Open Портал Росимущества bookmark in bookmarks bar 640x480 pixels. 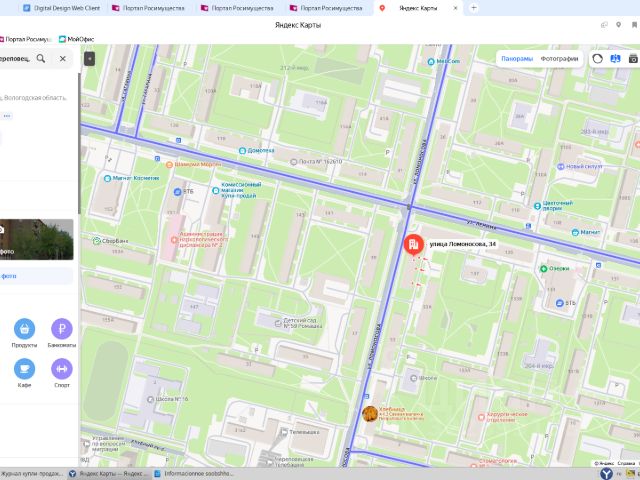(25, 39)
